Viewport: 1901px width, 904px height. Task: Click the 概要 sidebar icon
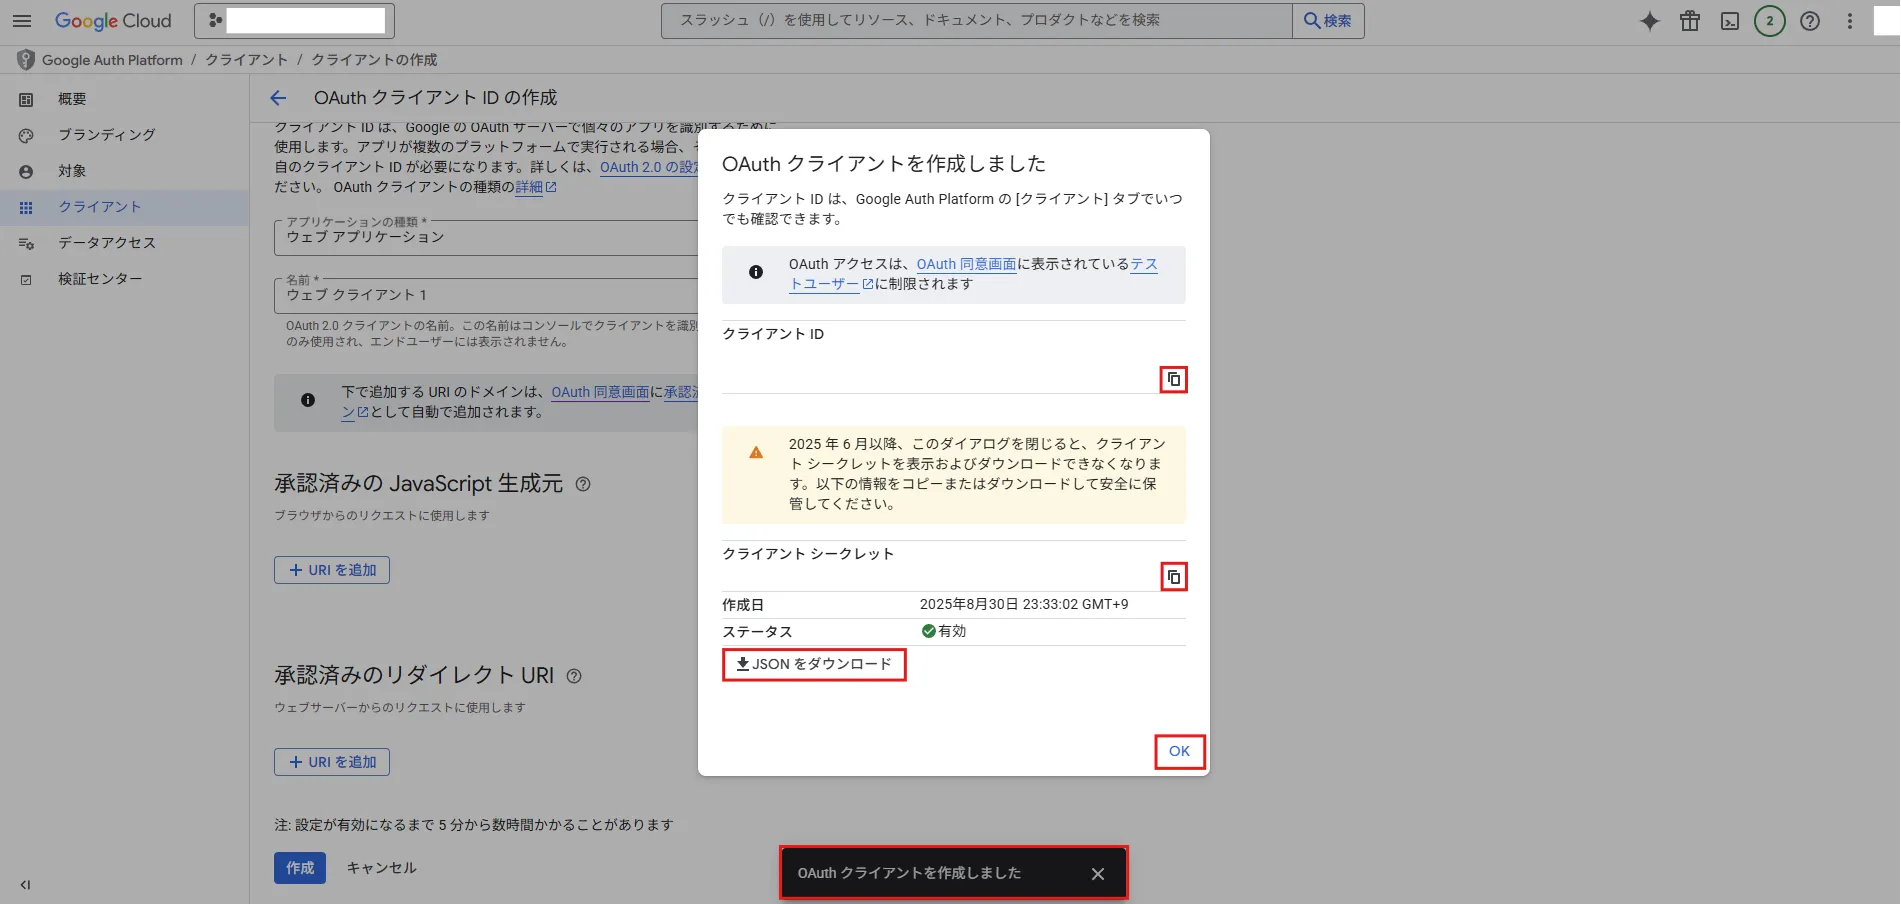tap(26, 100)
